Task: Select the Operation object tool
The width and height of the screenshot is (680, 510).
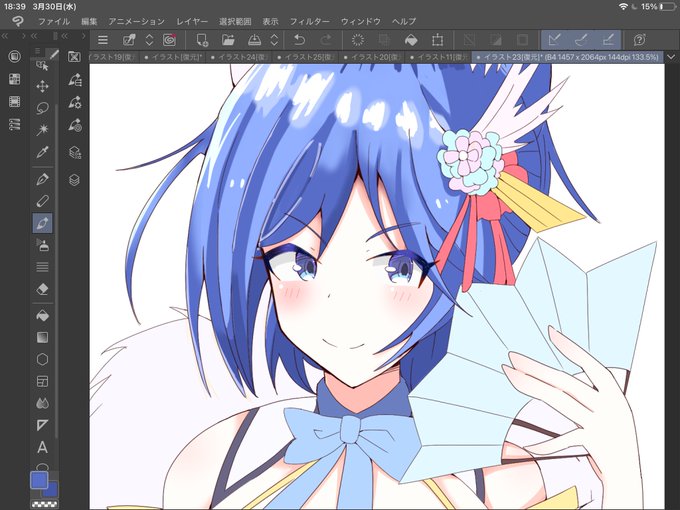Action: 42,66
